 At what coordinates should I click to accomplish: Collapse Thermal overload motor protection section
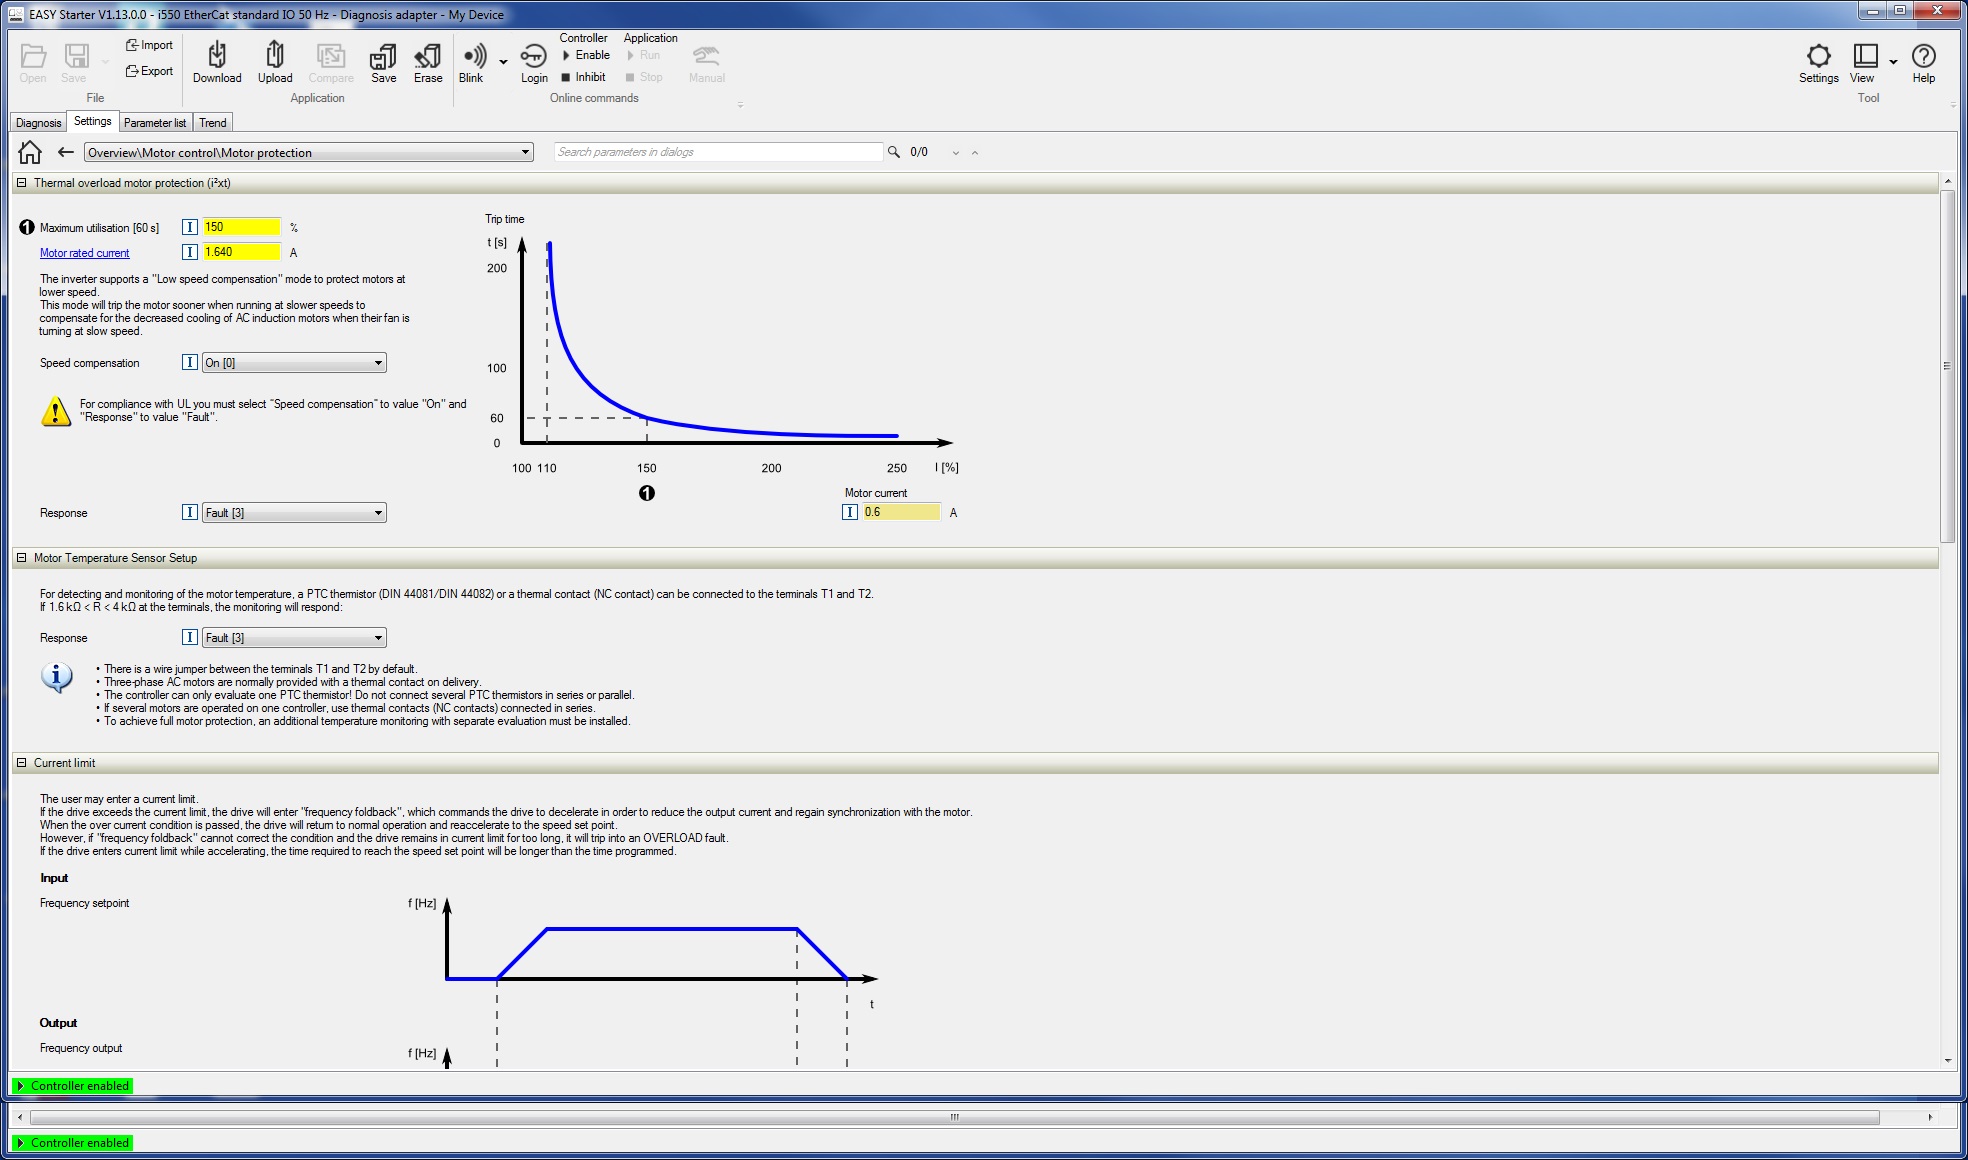[21, 183]
